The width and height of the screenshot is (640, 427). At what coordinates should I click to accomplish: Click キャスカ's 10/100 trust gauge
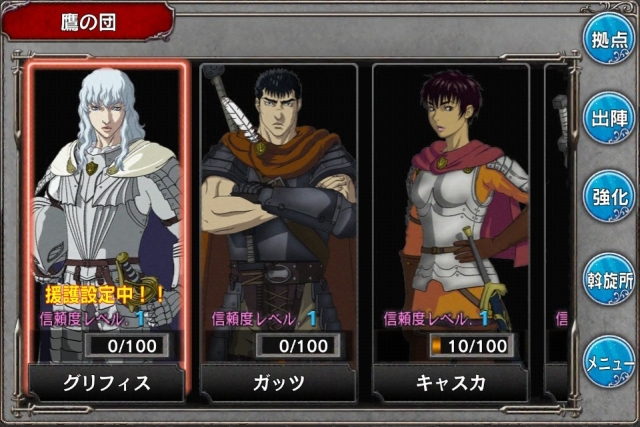pos(471,345)
